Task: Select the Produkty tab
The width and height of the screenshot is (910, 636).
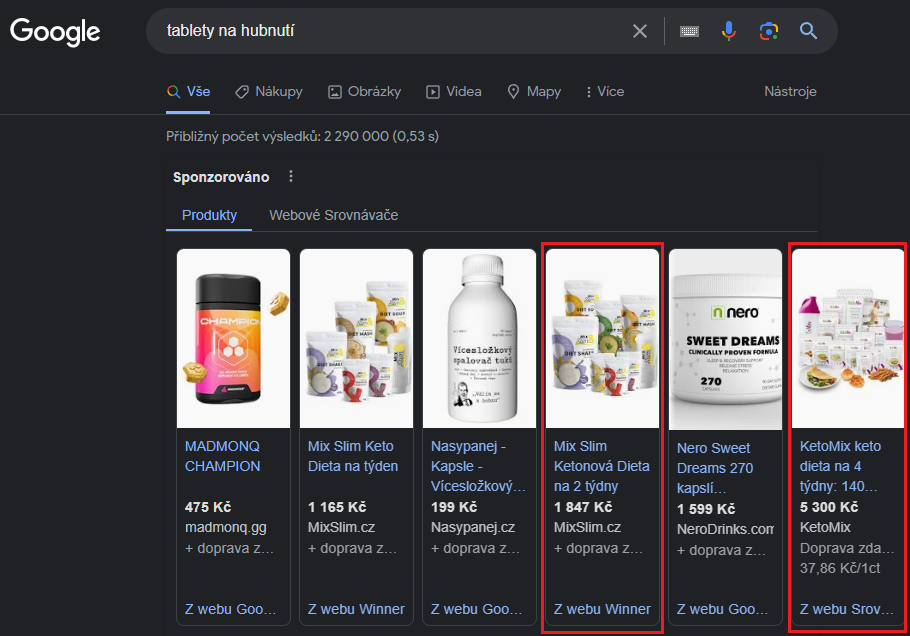Action: (210, 215)
